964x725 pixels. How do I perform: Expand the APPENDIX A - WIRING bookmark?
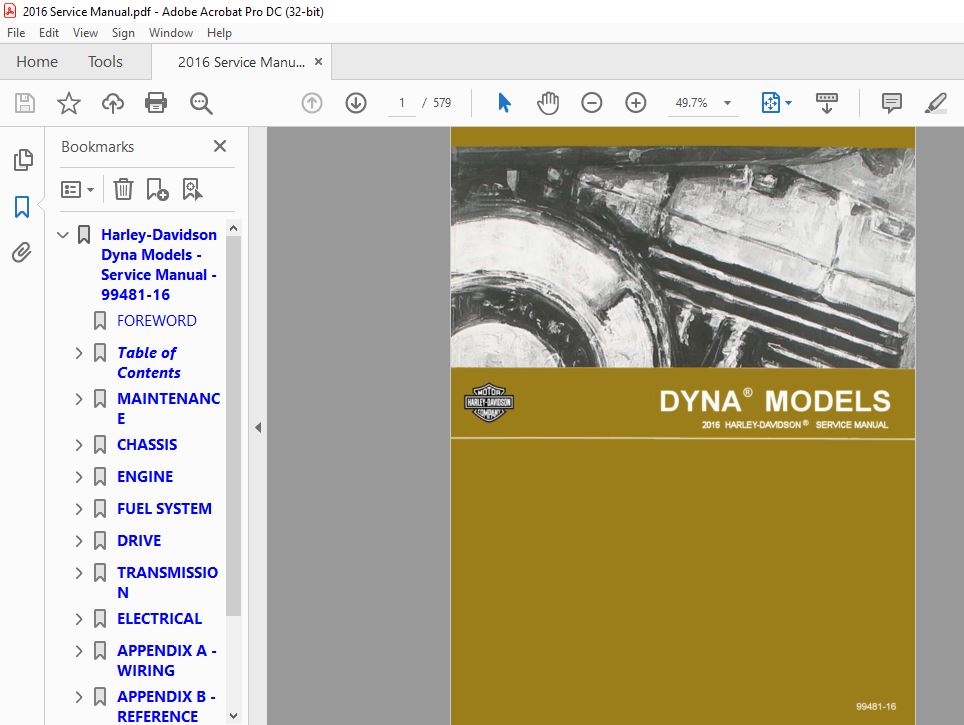(x=79, y=651)
